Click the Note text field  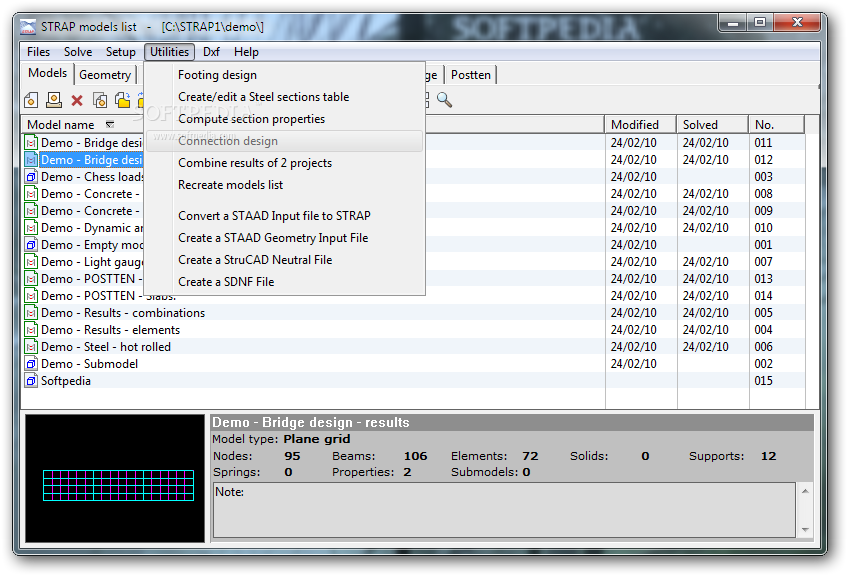click(x=504, y=510)
